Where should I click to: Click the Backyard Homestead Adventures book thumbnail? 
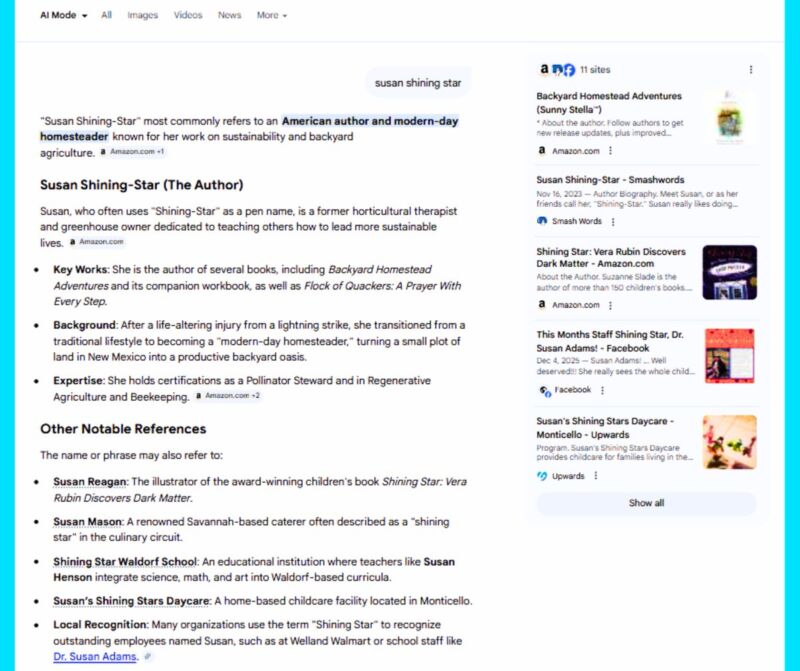tap(729, 118)
